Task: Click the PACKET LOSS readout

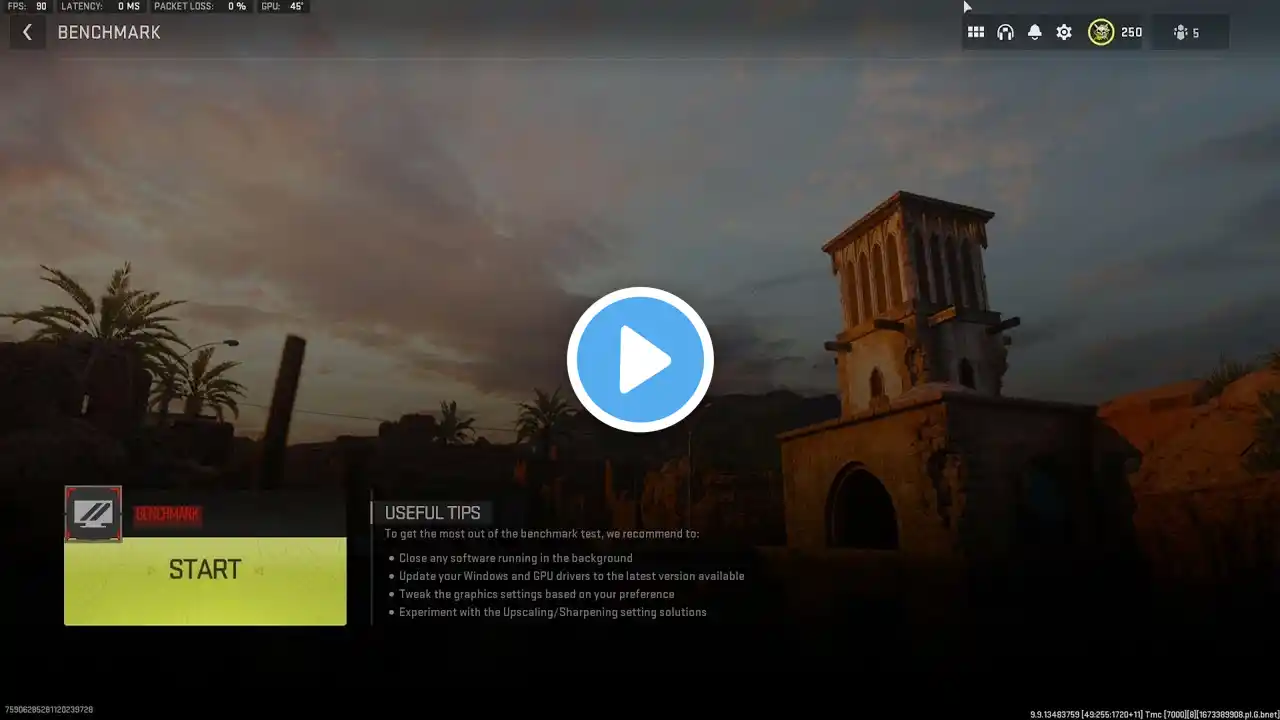Action: [x=200, y=6]
